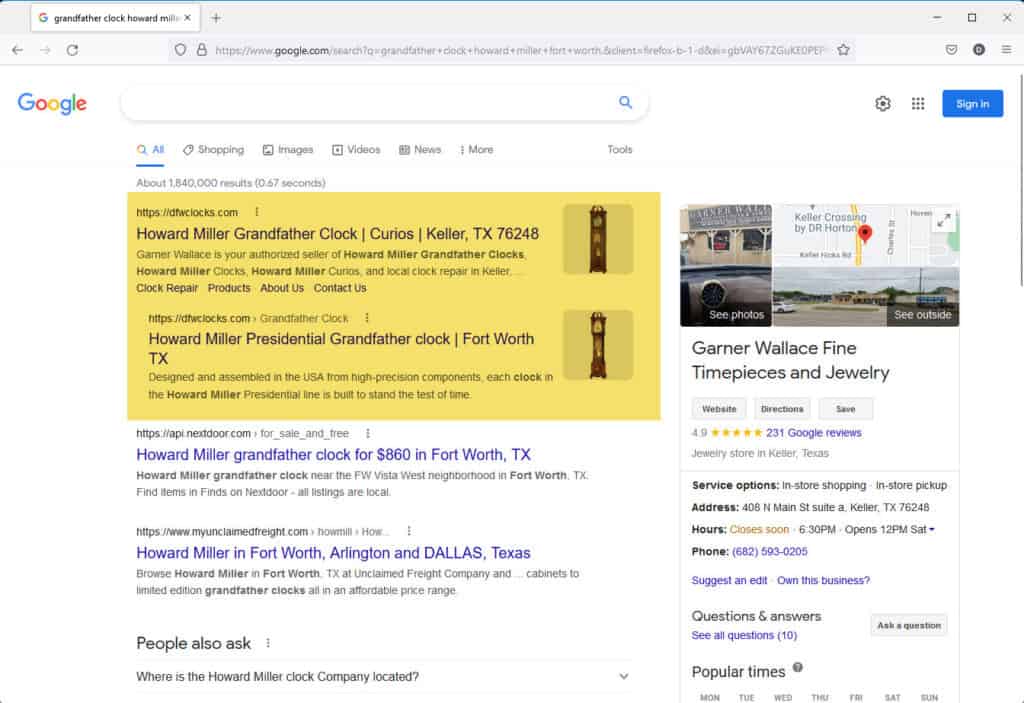Open three-dot menu beside dfwclocks.com URL
Screen dimensions: 1024x703
(257, 212)
